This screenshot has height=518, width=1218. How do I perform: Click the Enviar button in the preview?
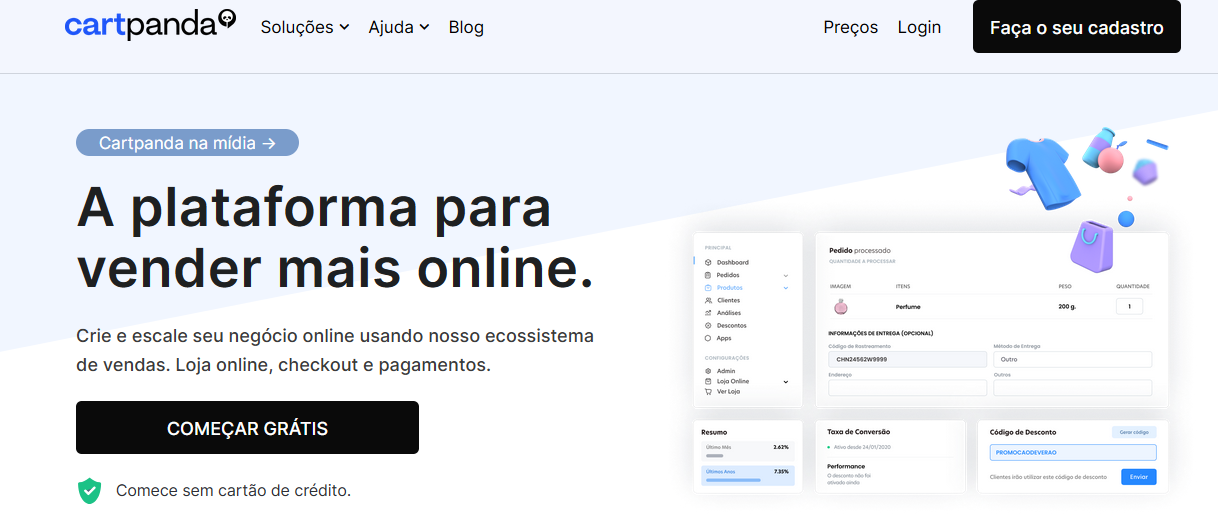tap(1138, 477)
